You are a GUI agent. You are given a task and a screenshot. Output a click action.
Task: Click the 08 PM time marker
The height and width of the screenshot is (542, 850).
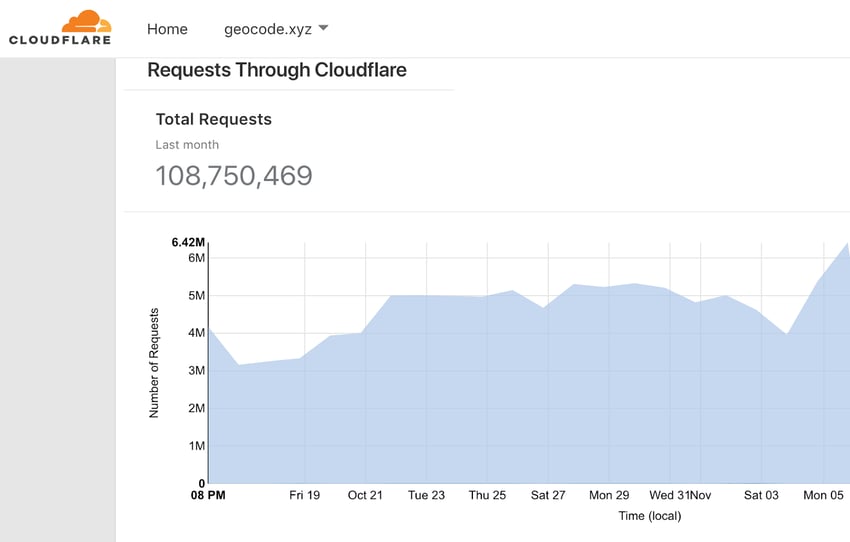(x=208, y=495)
